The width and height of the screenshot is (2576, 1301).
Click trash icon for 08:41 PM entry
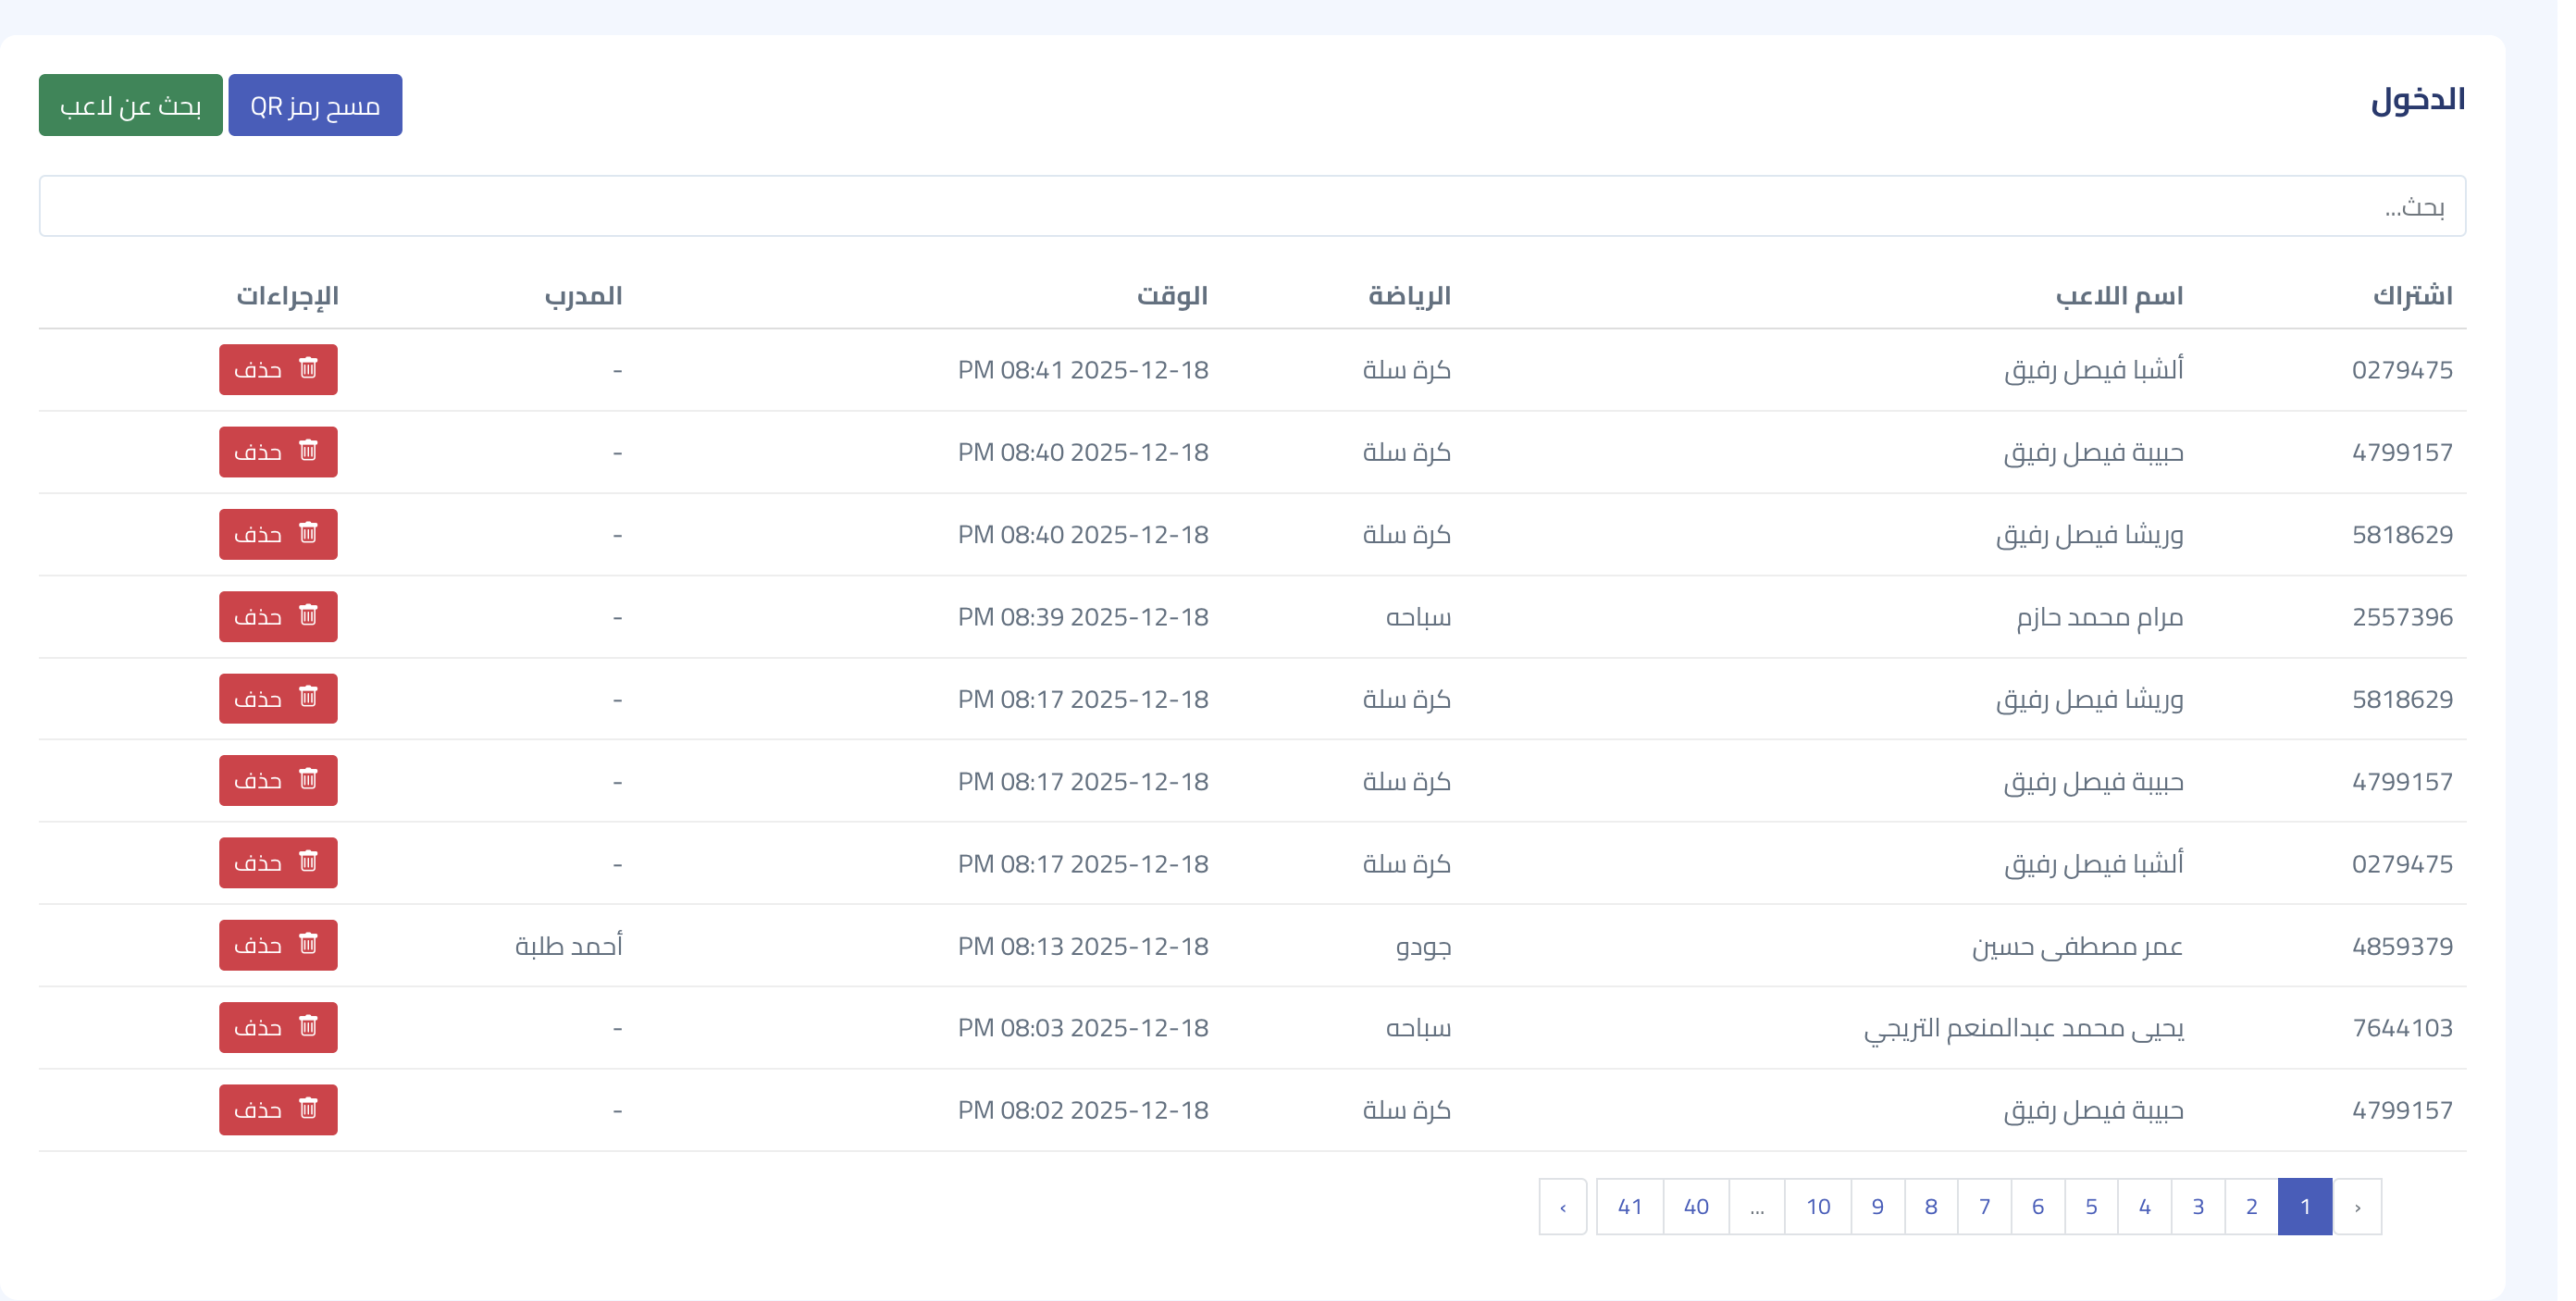[x=309, y=369]
